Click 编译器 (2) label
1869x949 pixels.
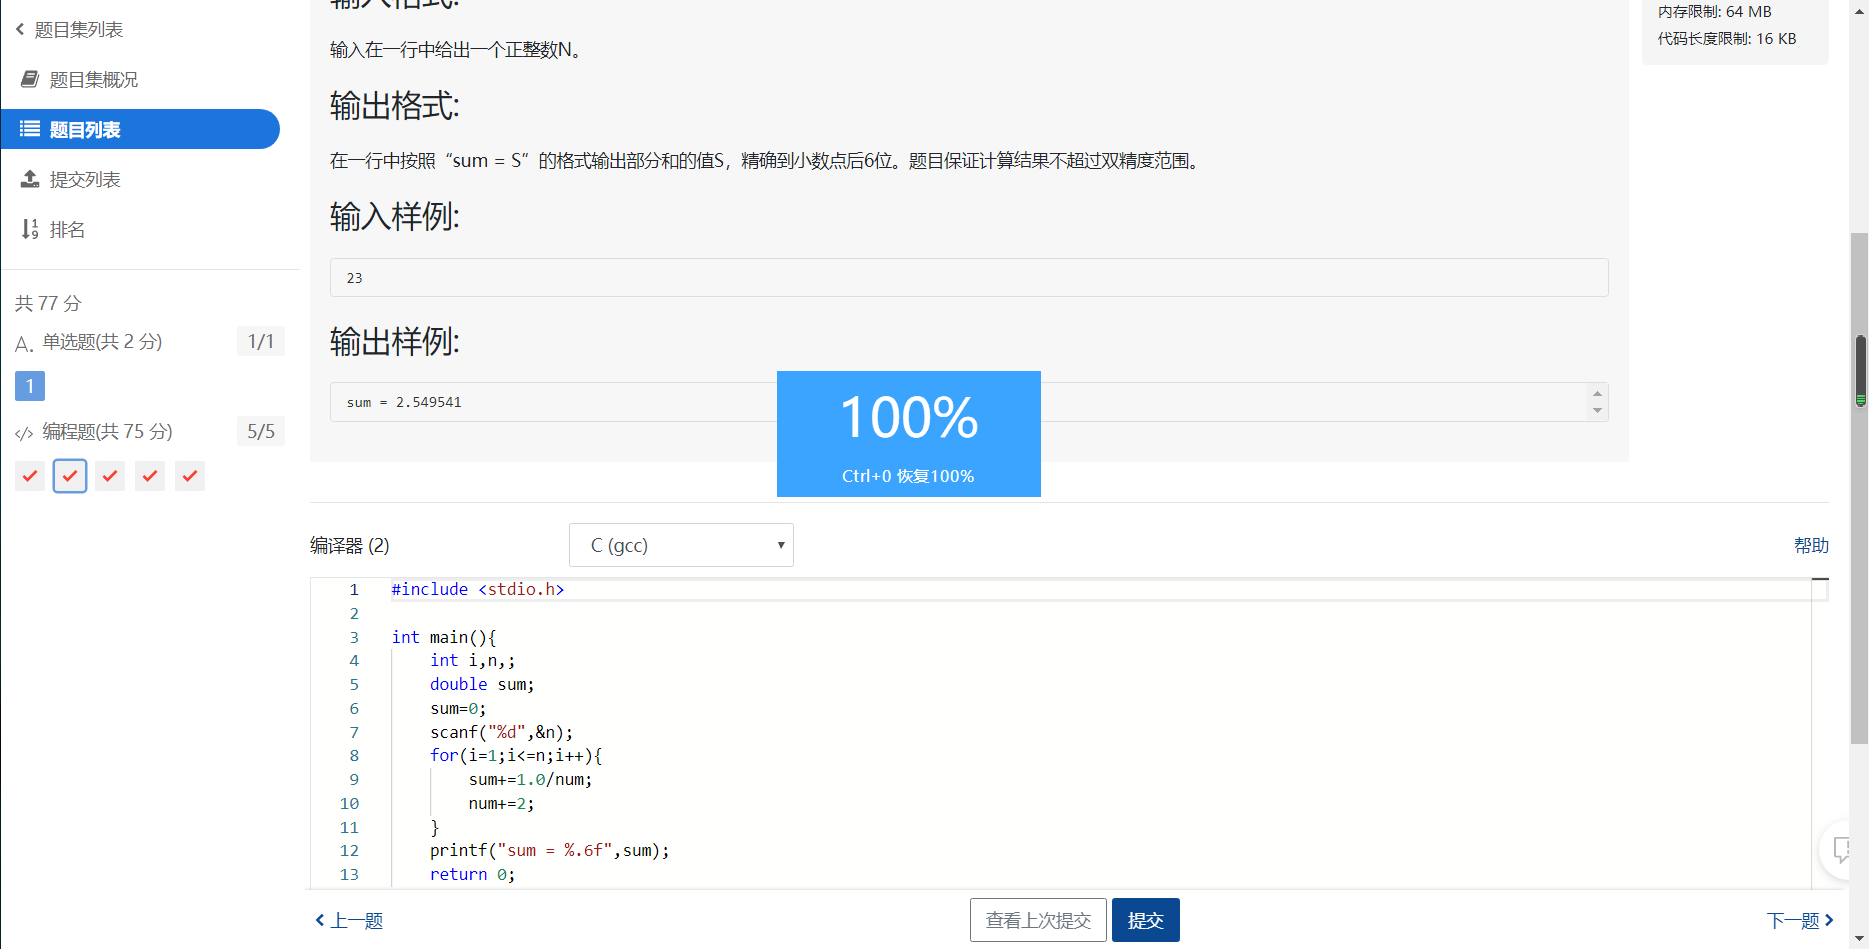pyautogui.click(x=350, y=545)
